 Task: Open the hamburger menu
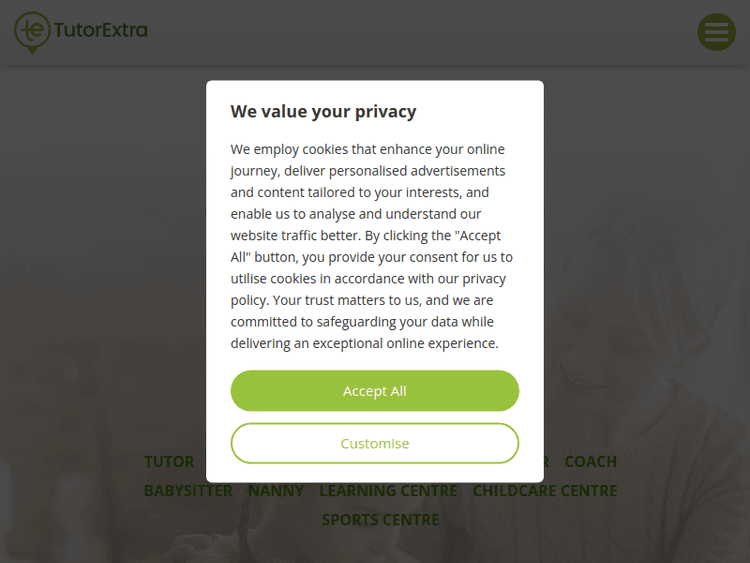716,32
